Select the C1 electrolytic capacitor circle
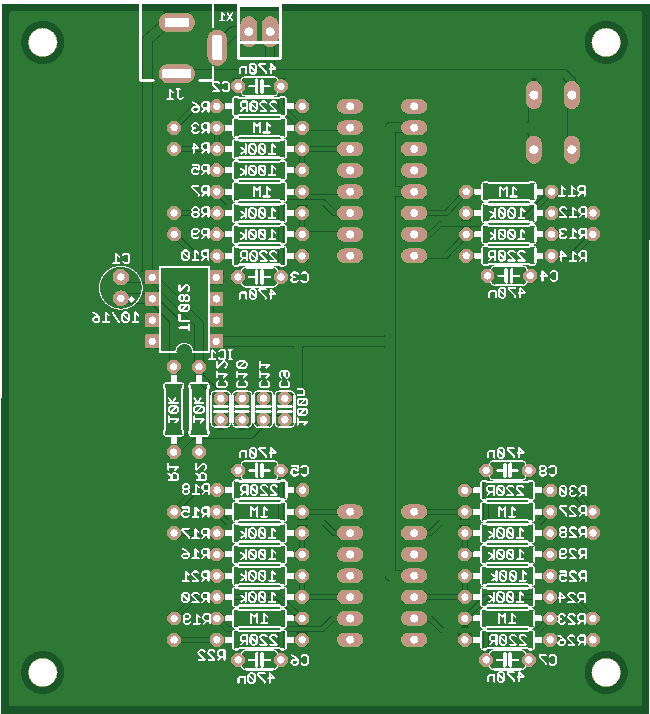Viewport: 650px width, 714px height. [121, 287]
